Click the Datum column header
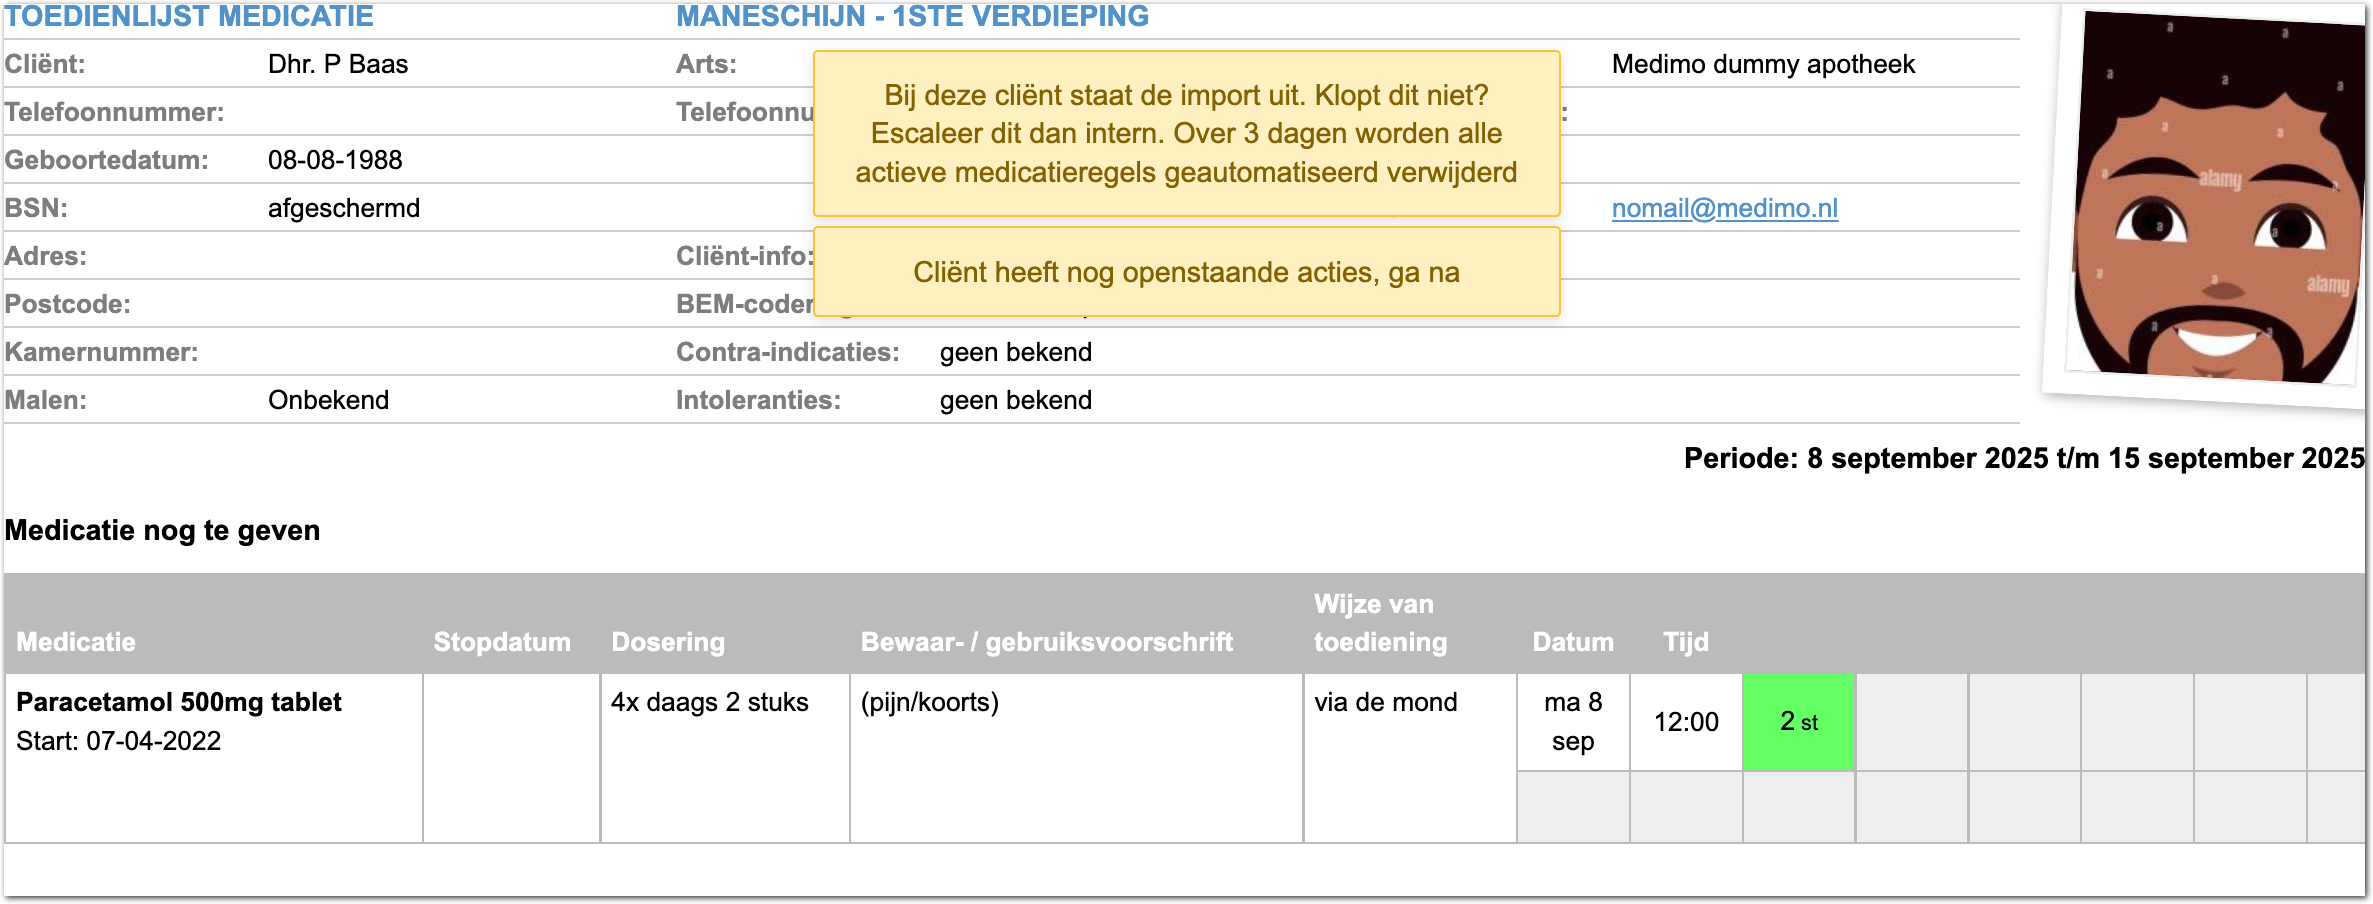 [1572, 642]
